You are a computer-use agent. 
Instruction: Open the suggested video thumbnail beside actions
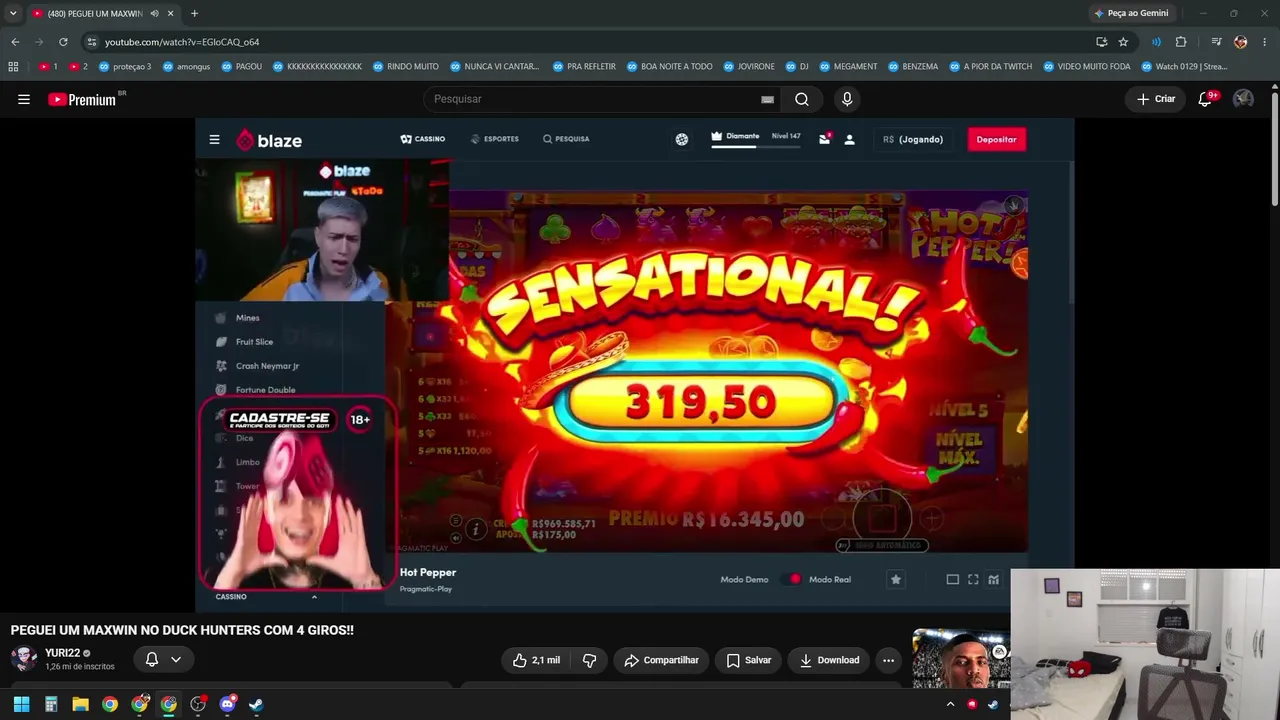[x=961, y=658]
